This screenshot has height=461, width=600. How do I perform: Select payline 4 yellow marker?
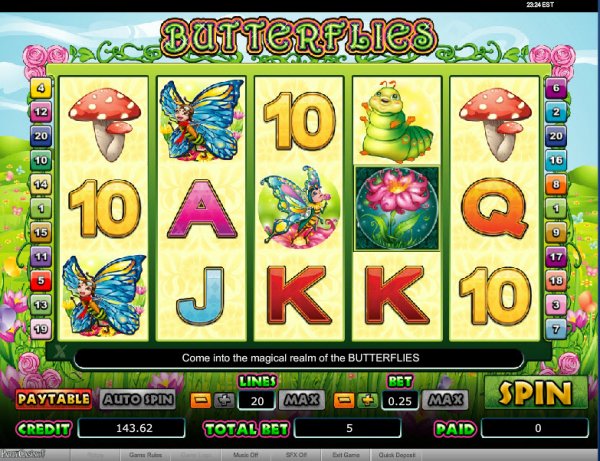41,88
